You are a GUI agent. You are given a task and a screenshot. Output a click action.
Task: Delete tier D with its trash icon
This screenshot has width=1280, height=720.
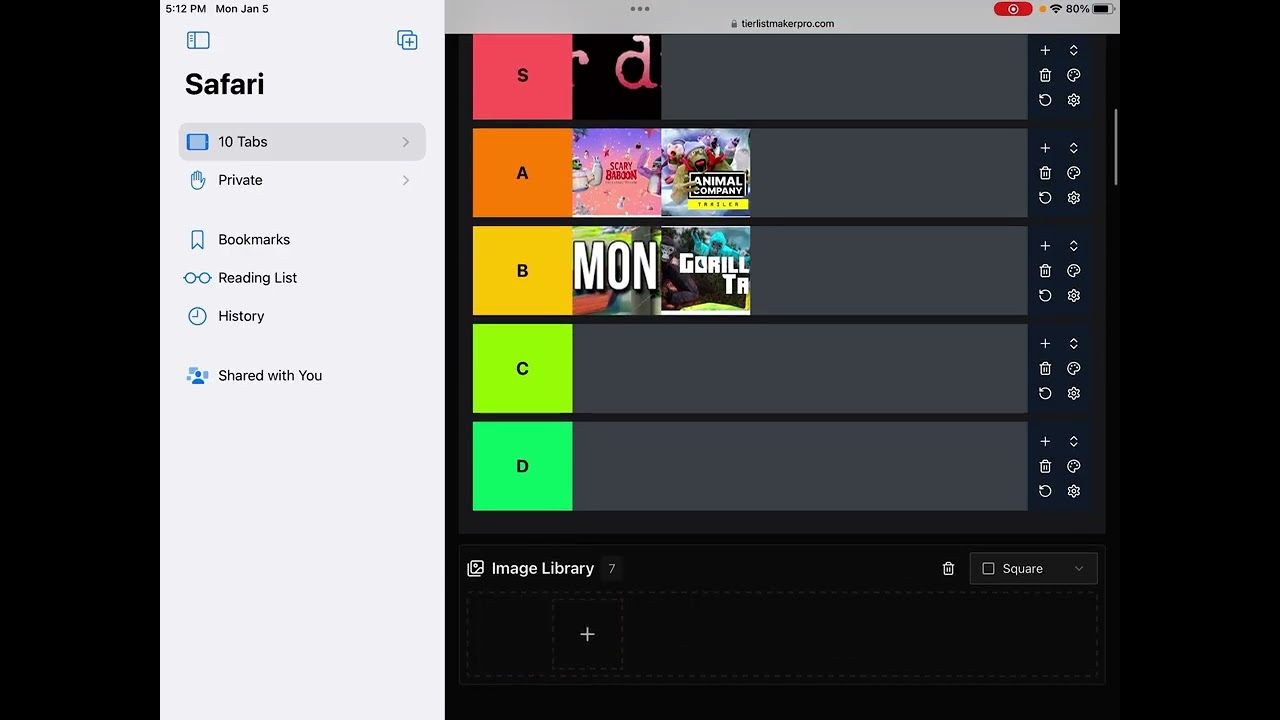[x=1045, y=466]
